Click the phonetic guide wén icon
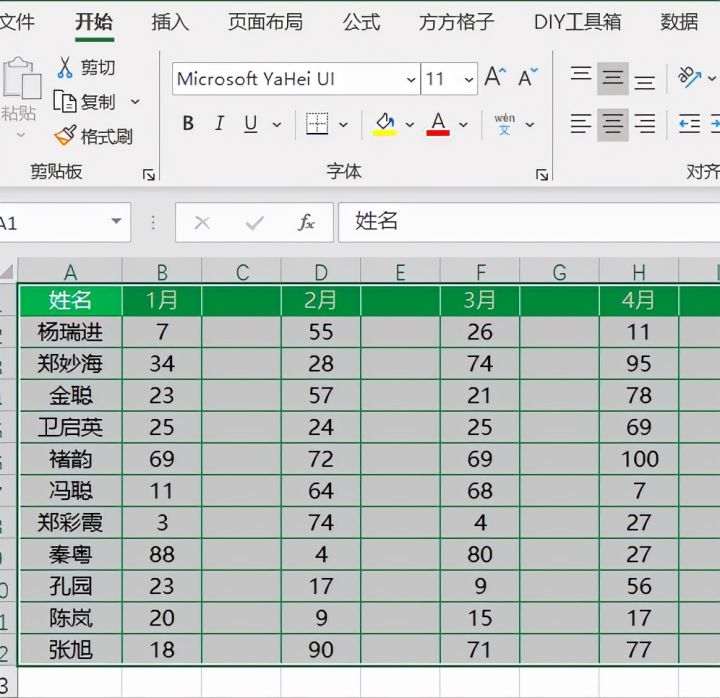 pyautogui.click(x=505, y=124)
